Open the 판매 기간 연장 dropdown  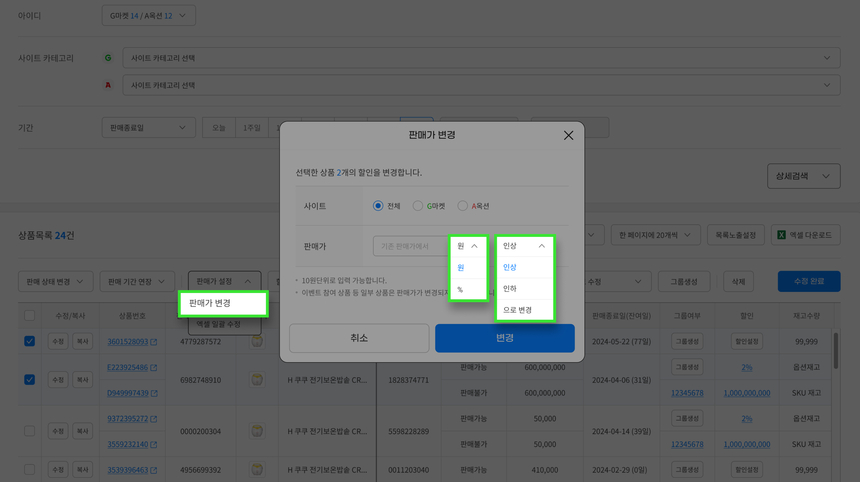tap(137, 281)
